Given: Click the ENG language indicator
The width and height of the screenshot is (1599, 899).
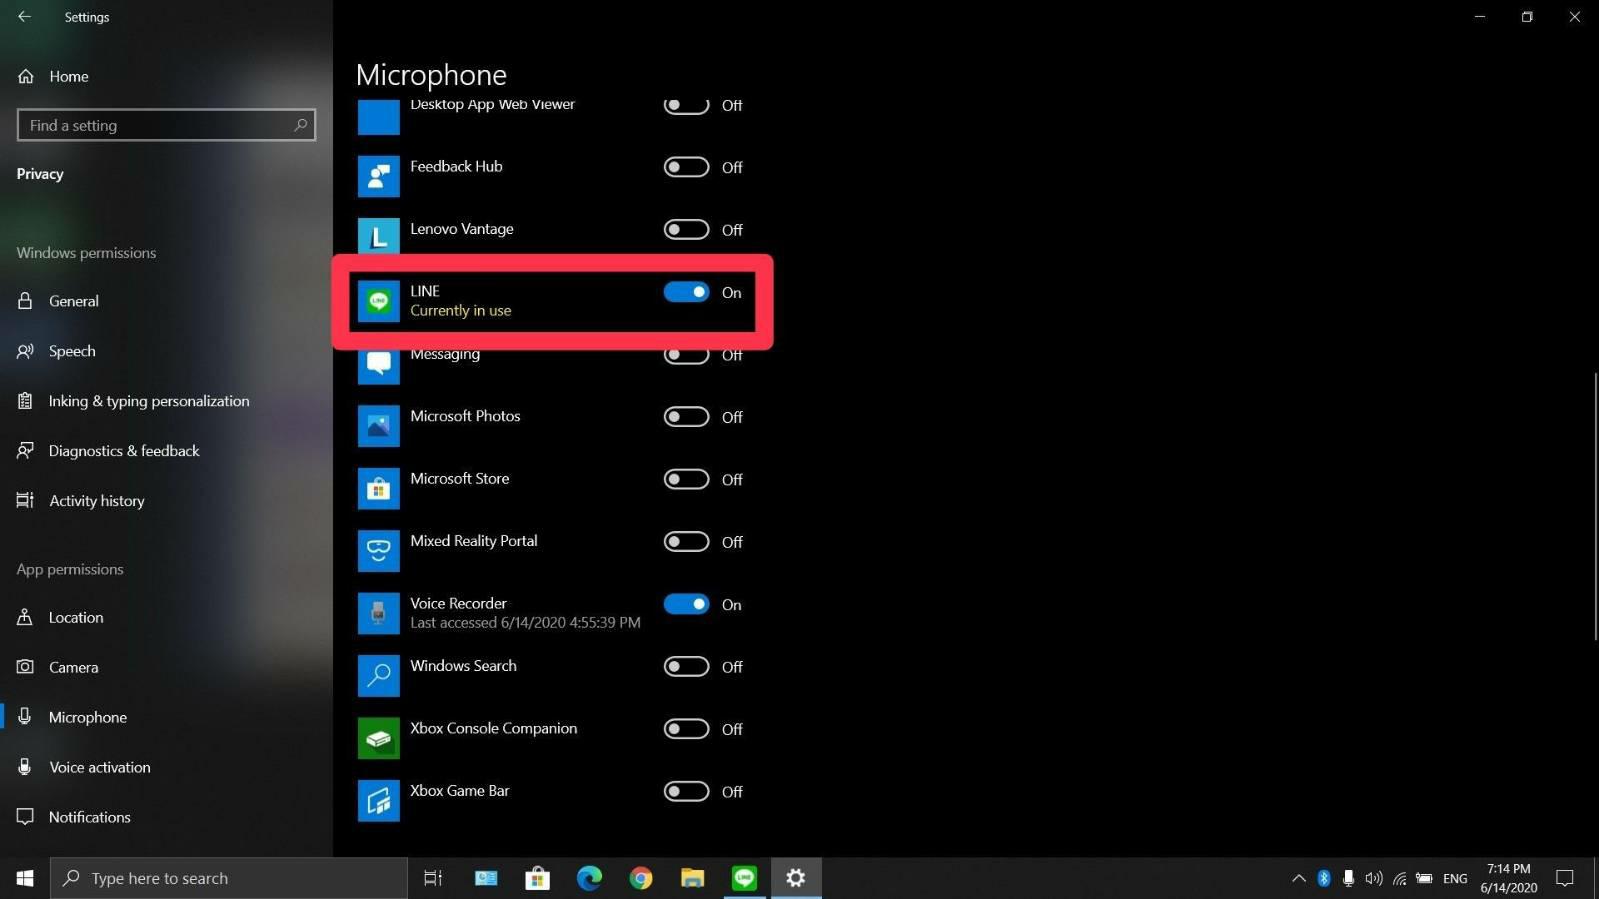Looking at the screenshot, I should click(1455, 878).
